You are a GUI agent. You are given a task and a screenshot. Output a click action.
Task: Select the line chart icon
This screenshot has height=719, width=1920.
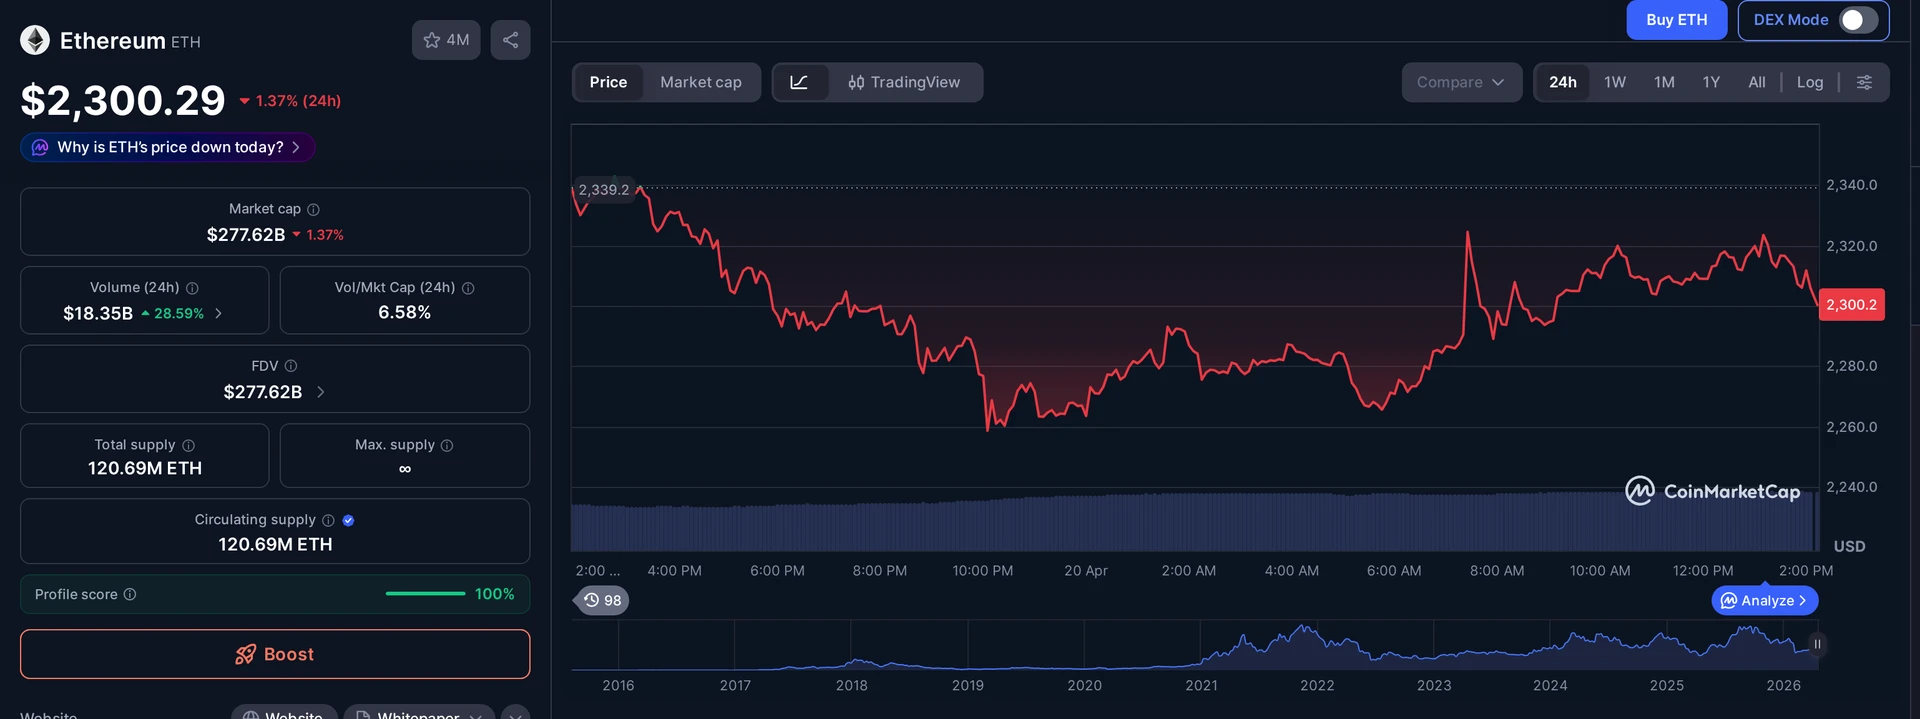tap(799, 82)
